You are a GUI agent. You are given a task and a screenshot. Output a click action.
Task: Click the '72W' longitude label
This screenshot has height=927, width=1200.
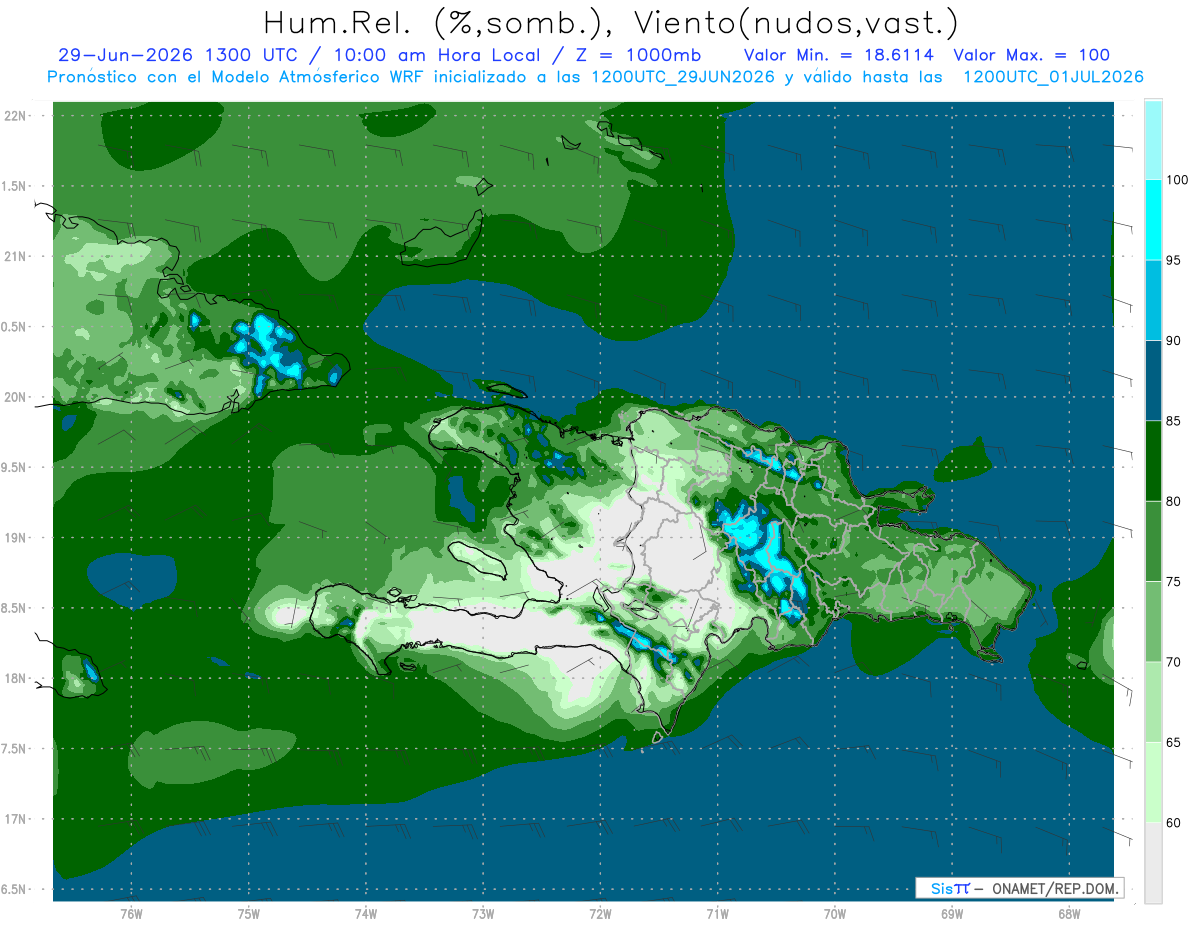[x=600, y=913]
